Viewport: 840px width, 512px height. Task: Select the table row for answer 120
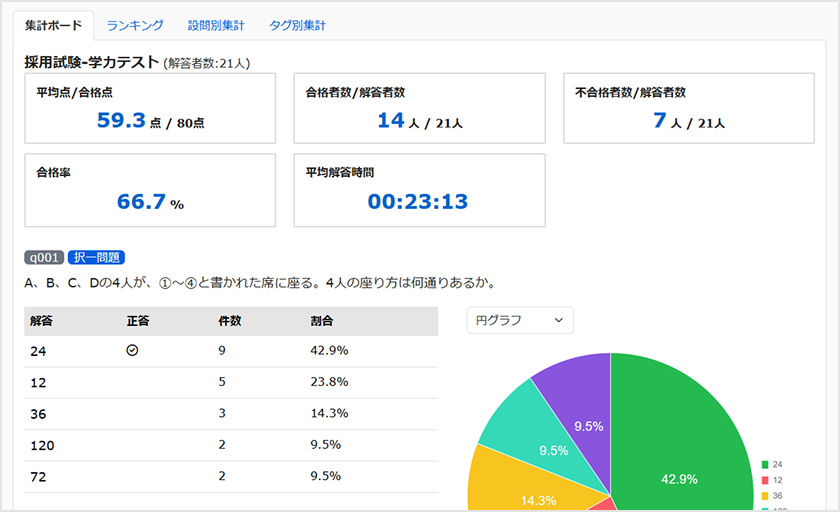click(230, 444)
